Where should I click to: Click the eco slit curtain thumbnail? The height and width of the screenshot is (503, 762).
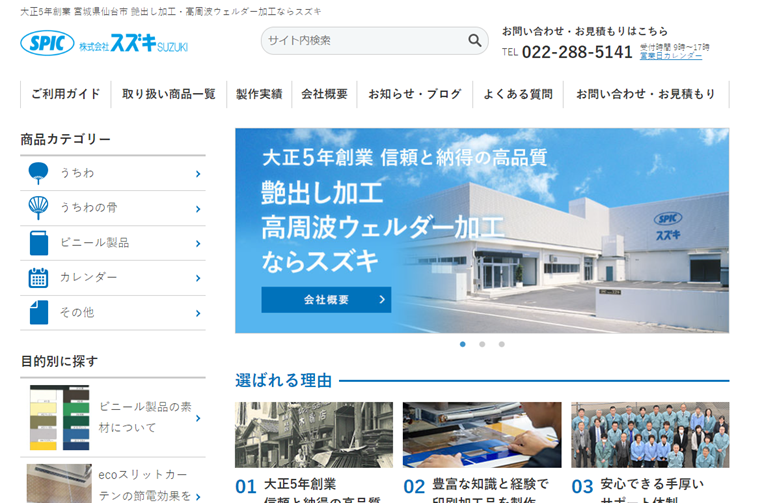59,483
